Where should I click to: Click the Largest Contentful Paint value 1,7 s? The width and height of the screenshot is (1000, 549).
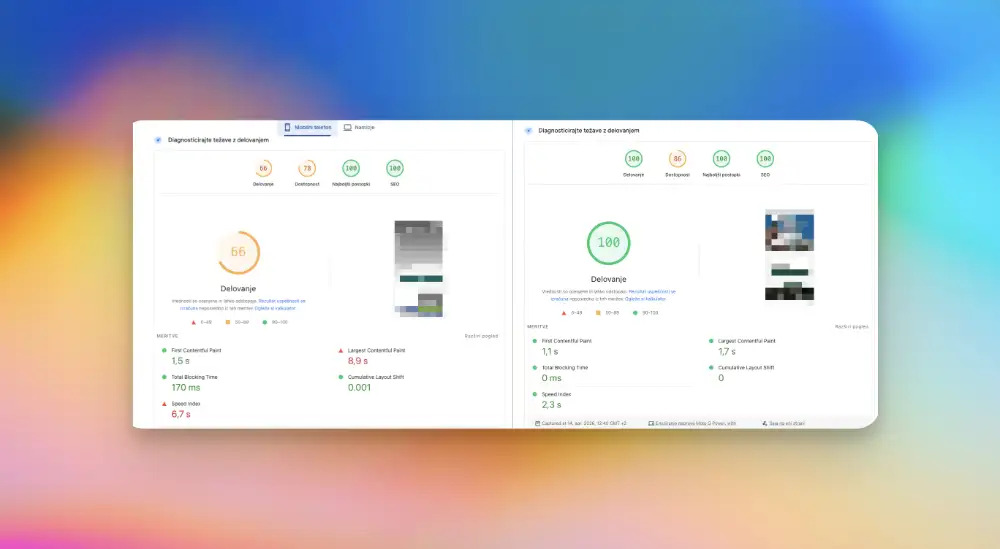[x=727, y=351]
